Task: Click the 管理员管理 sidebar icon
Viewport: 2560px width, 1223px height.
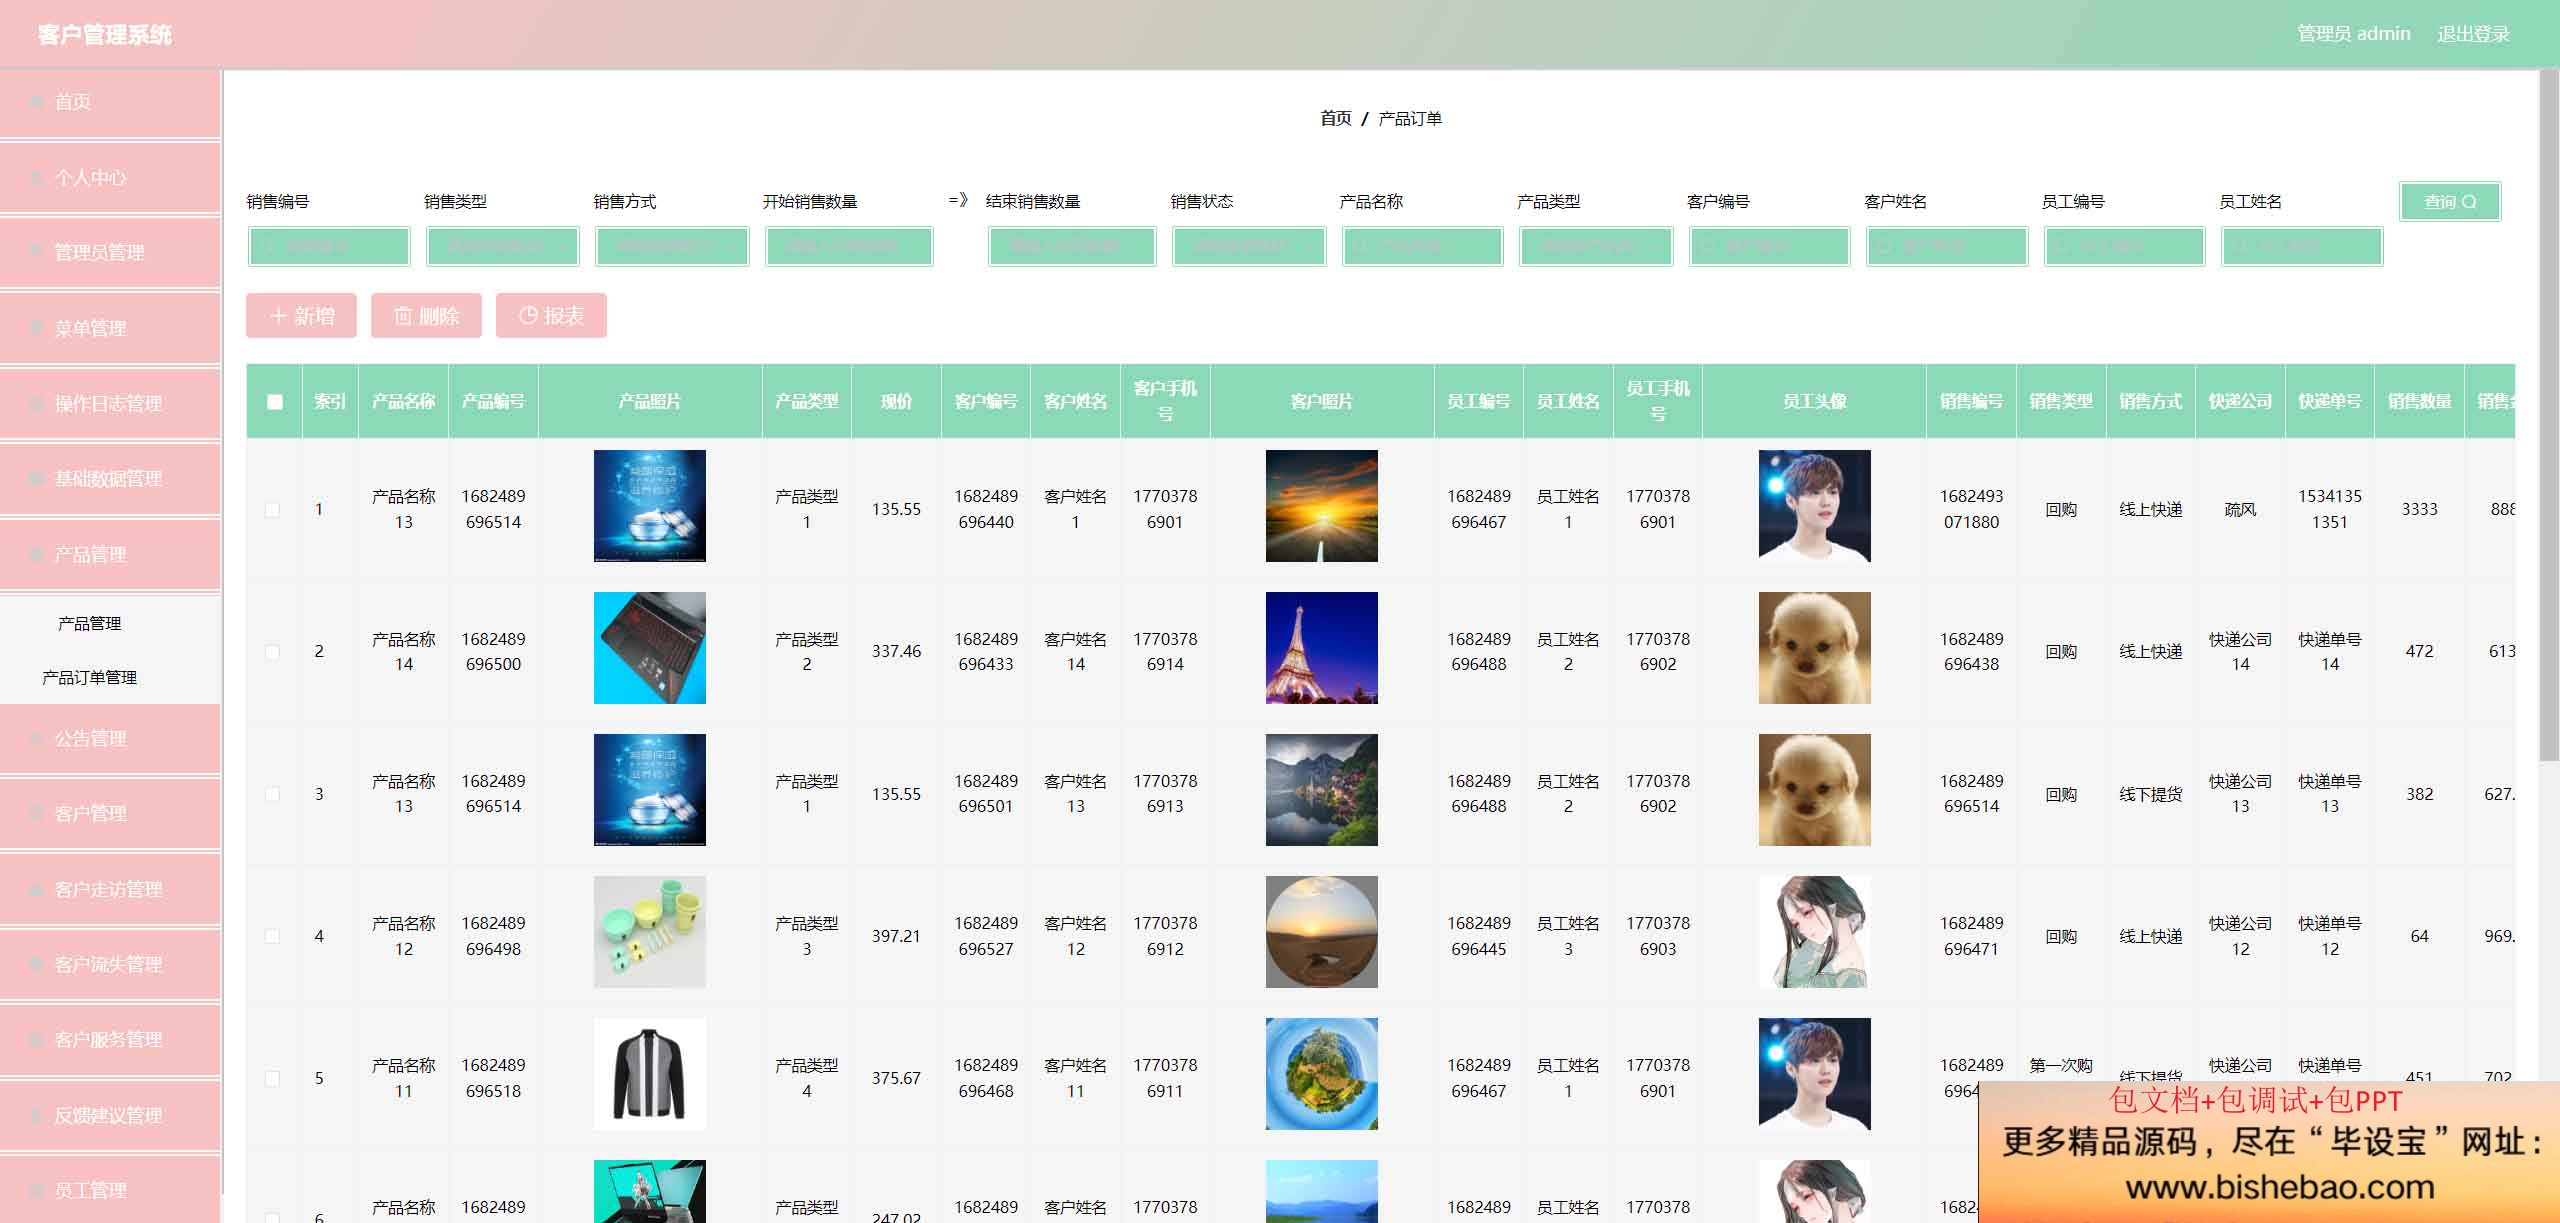Action: pyautogui.click(x=37, y=252)
